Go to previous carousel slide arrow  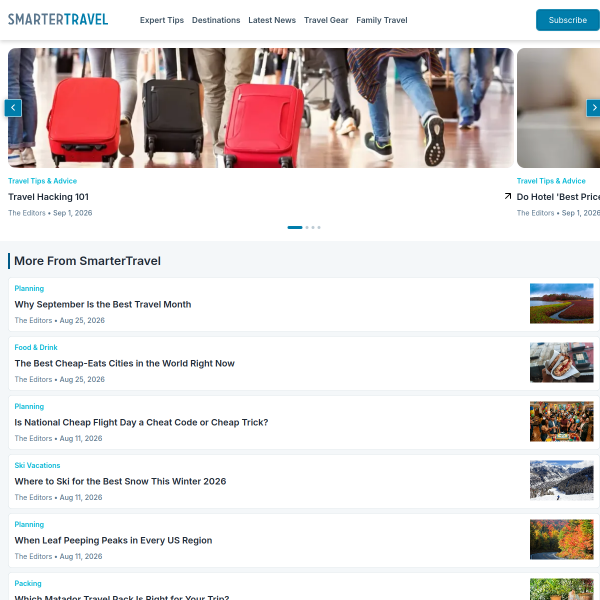[13, 108]
